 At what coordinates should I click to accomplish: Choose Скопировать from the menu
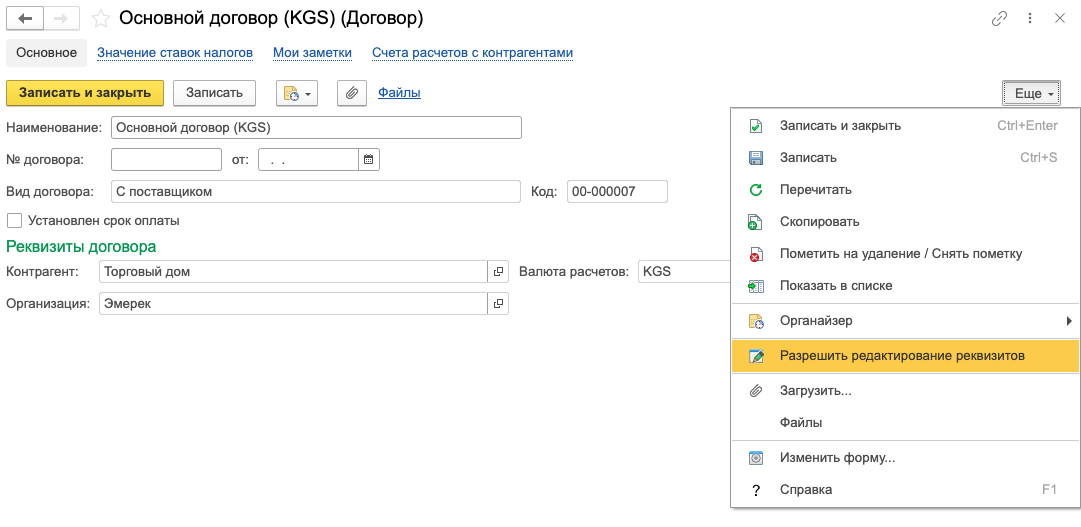(x=905, y=222)
